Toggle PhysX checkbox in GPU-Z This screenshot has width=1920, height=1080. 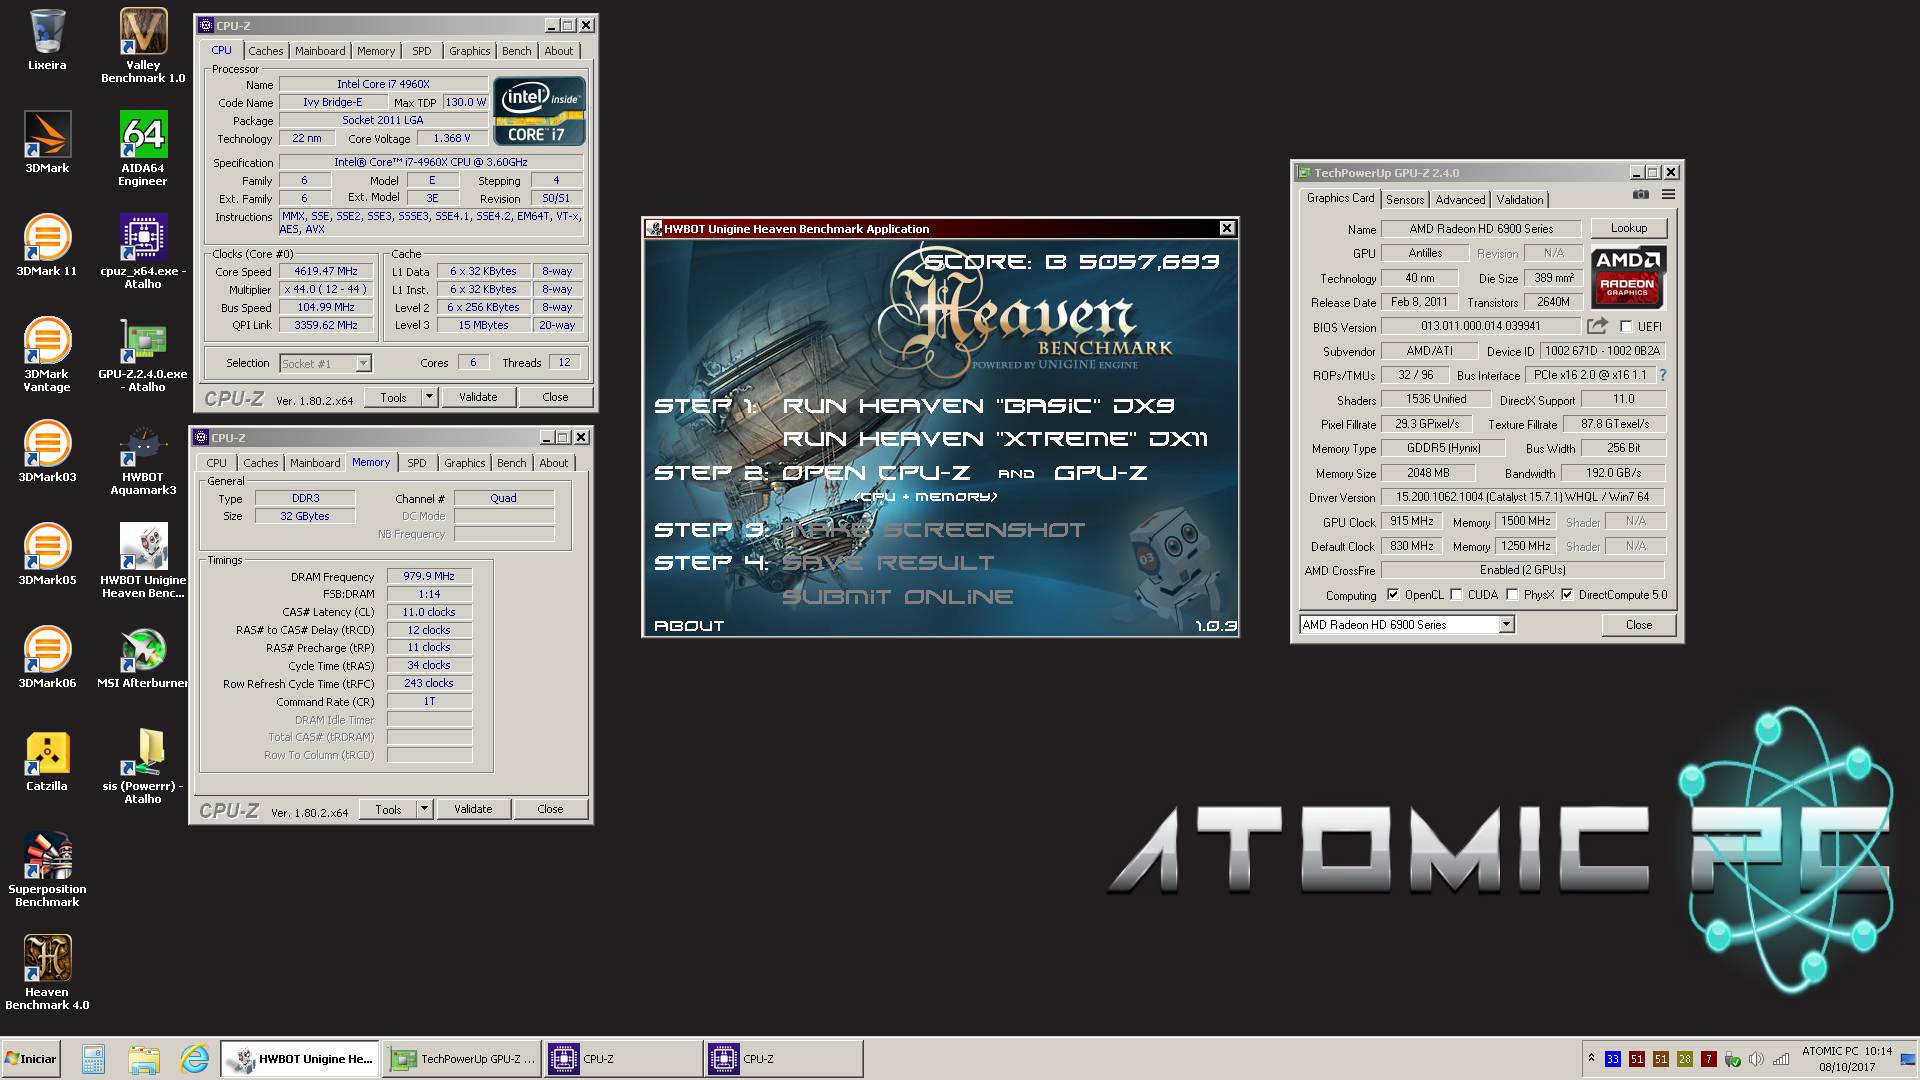click(1512, 595)
